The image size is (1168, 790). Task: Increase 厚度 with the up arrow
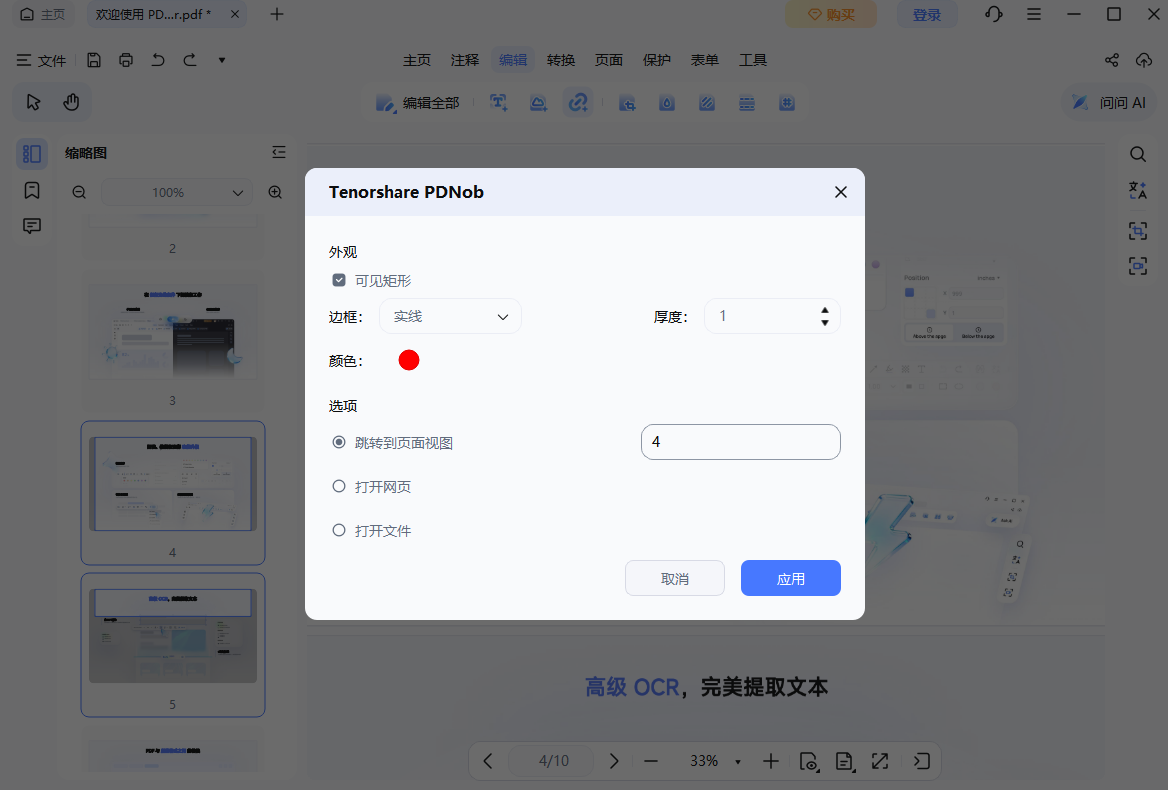click(825, 310)
